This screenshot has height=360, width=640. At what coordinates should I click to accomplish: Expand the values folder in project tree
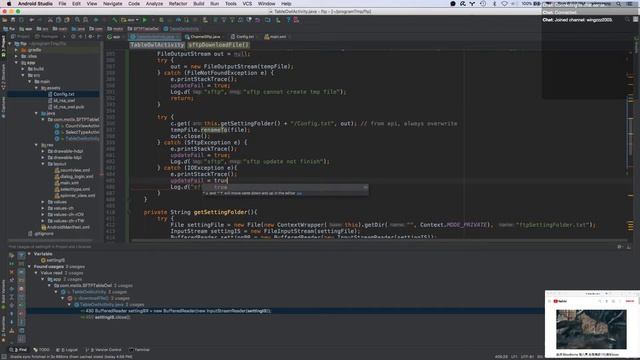[43, 202]
